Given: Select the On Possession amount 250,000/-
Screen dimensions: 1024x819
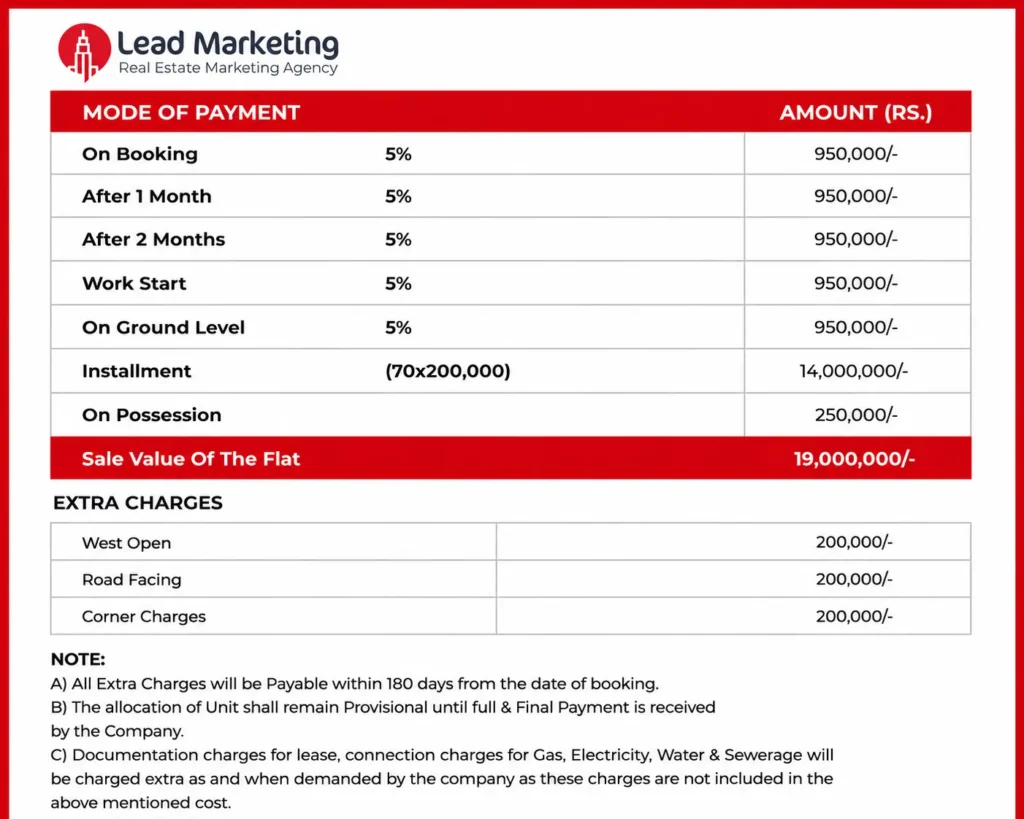Looking at the screenshot, I should pos(856,415).
